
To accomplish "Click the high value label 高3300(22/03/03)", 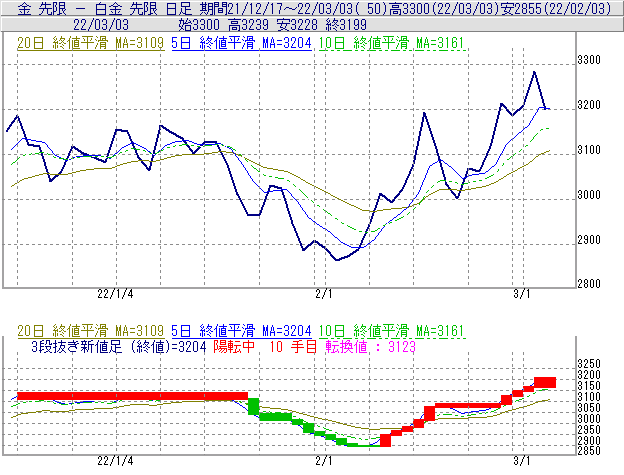I will tap(443, 8).
